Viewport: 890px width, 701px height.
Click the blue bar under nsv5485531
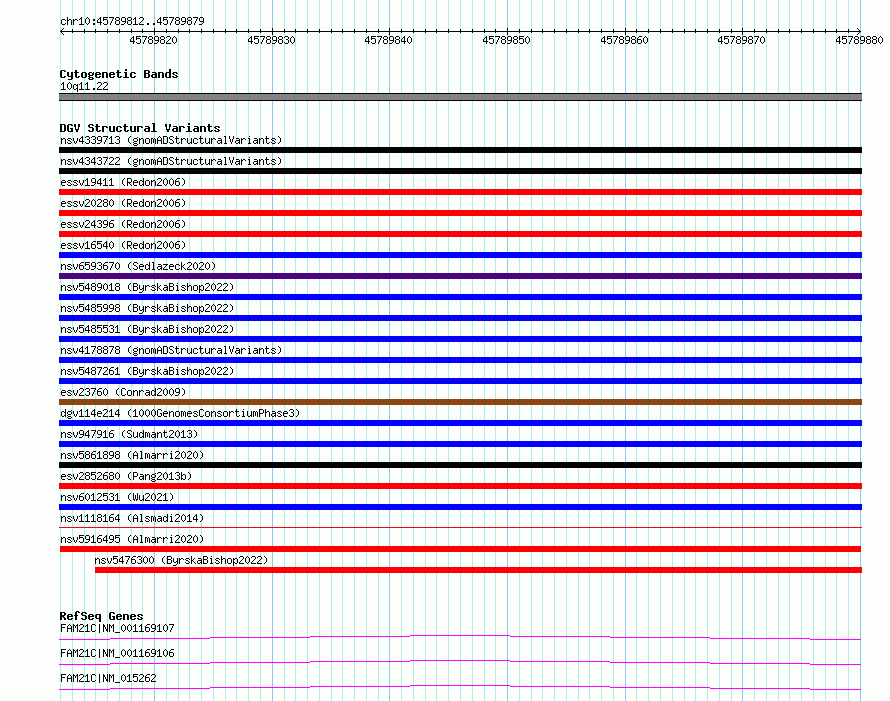pyautogui.click(x=460, y=339)
